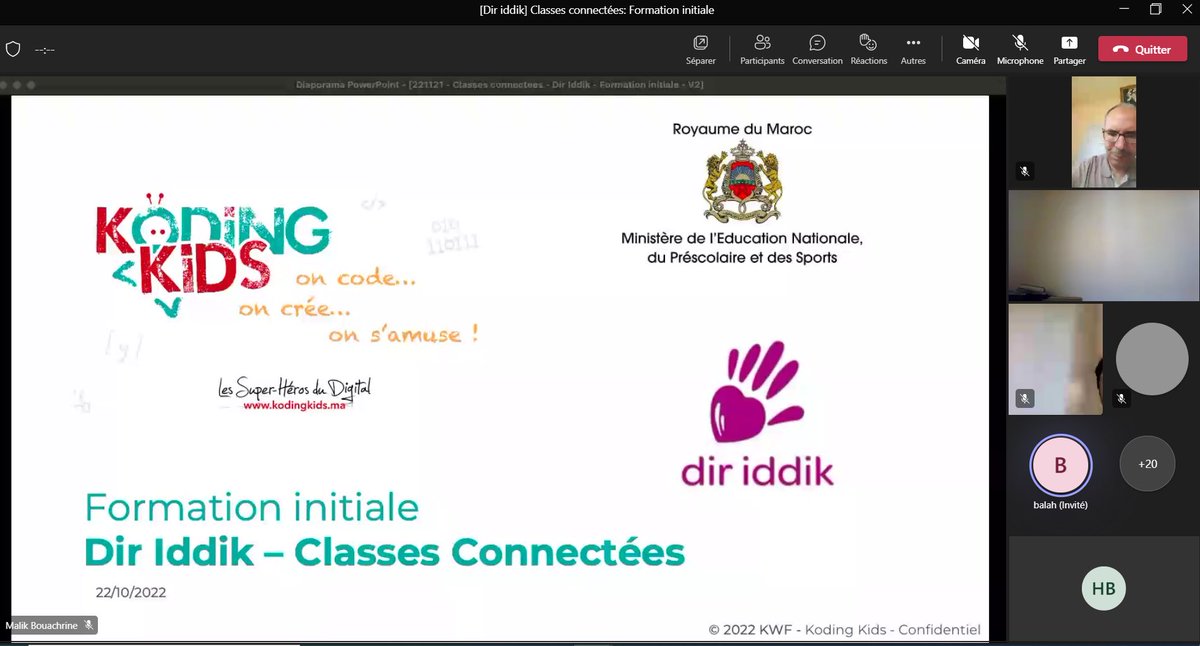Click the Partager share screen button
The width and height of the screenshot is (1200, 646).
[1069, 49]
